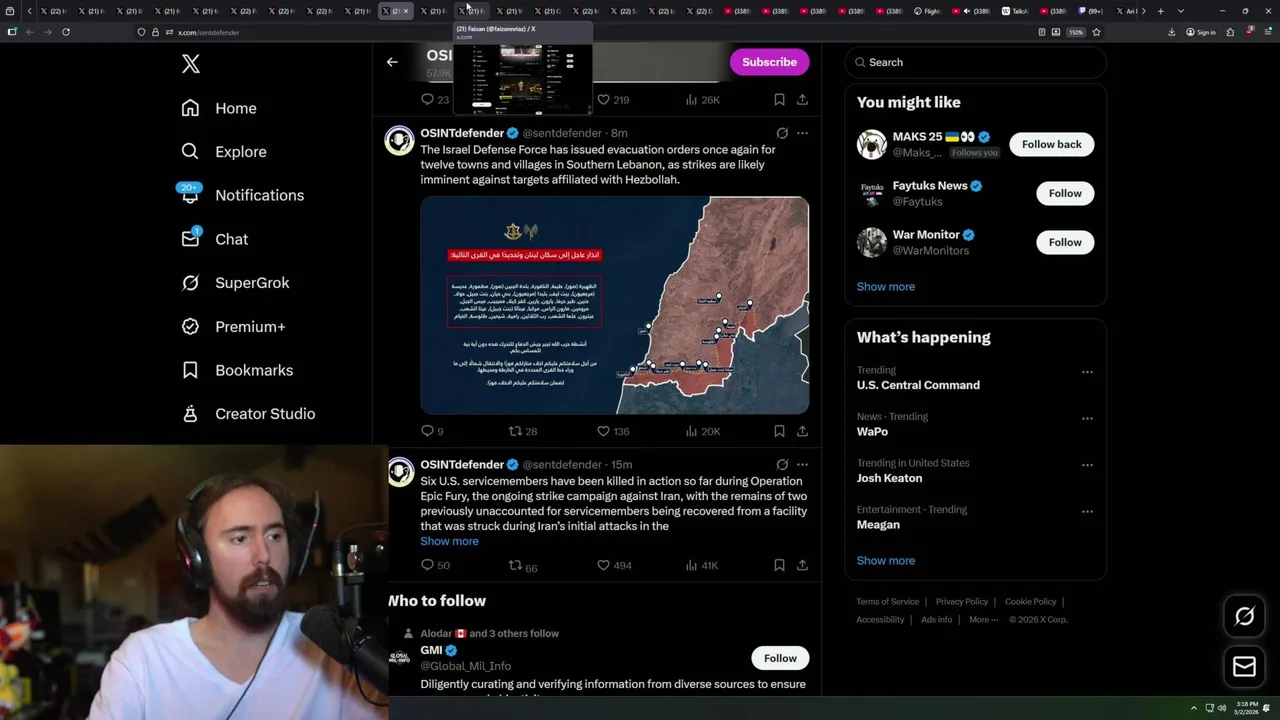Open the Explore page
The width and height of the screenshot is (1280, 720).
[224, 152]
